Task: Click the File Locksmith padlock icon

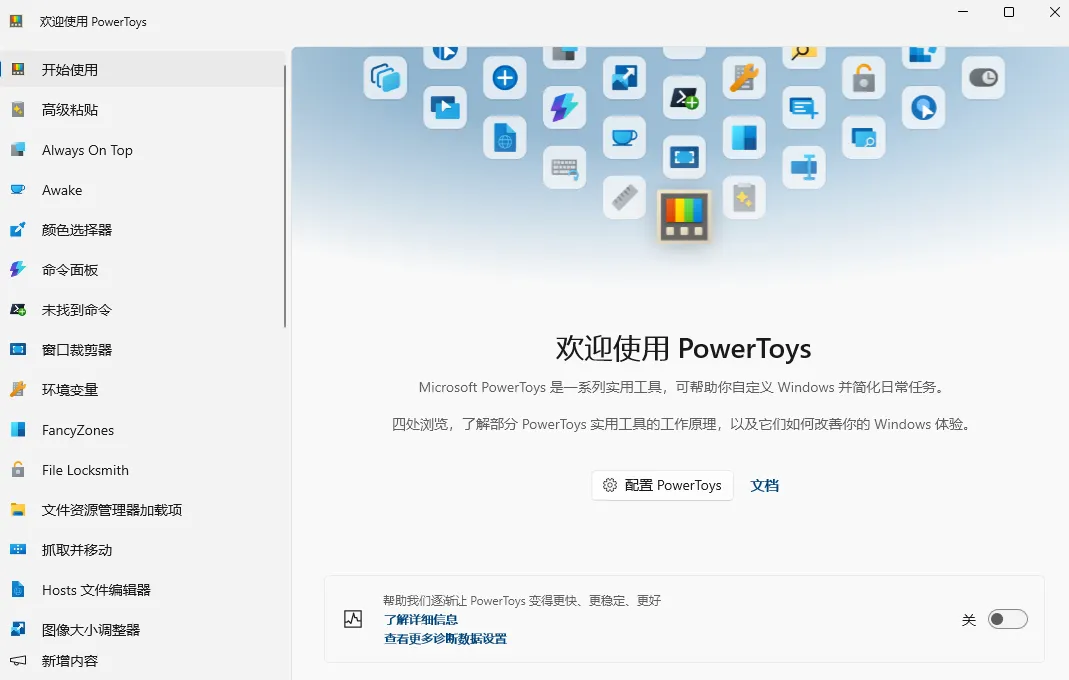Action: (18, 470)
